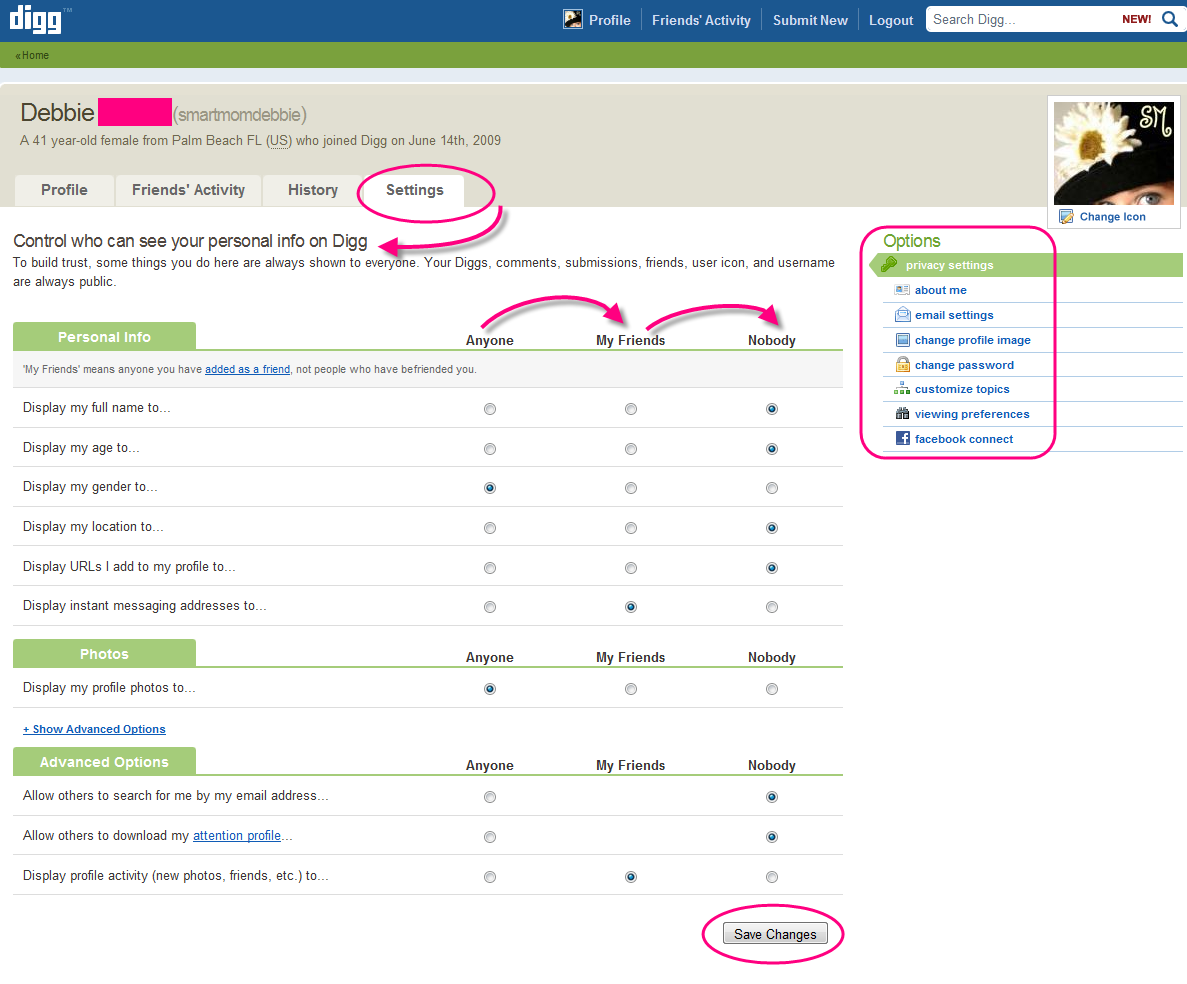The height and width of the screenshot is (984, 1187).
Task: Click the Search Digg input field
Action: (x=1020, y=19)
